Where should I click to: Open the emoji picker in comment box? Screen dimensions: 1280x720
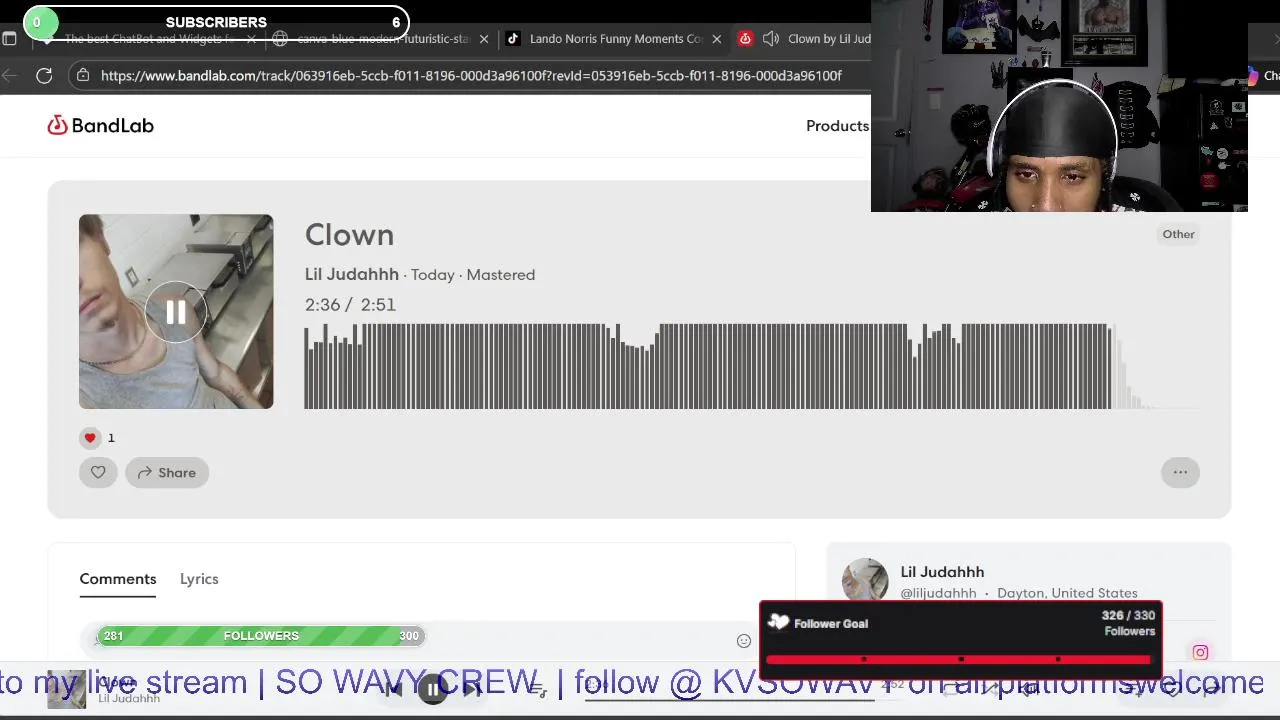tap(743, 641)
